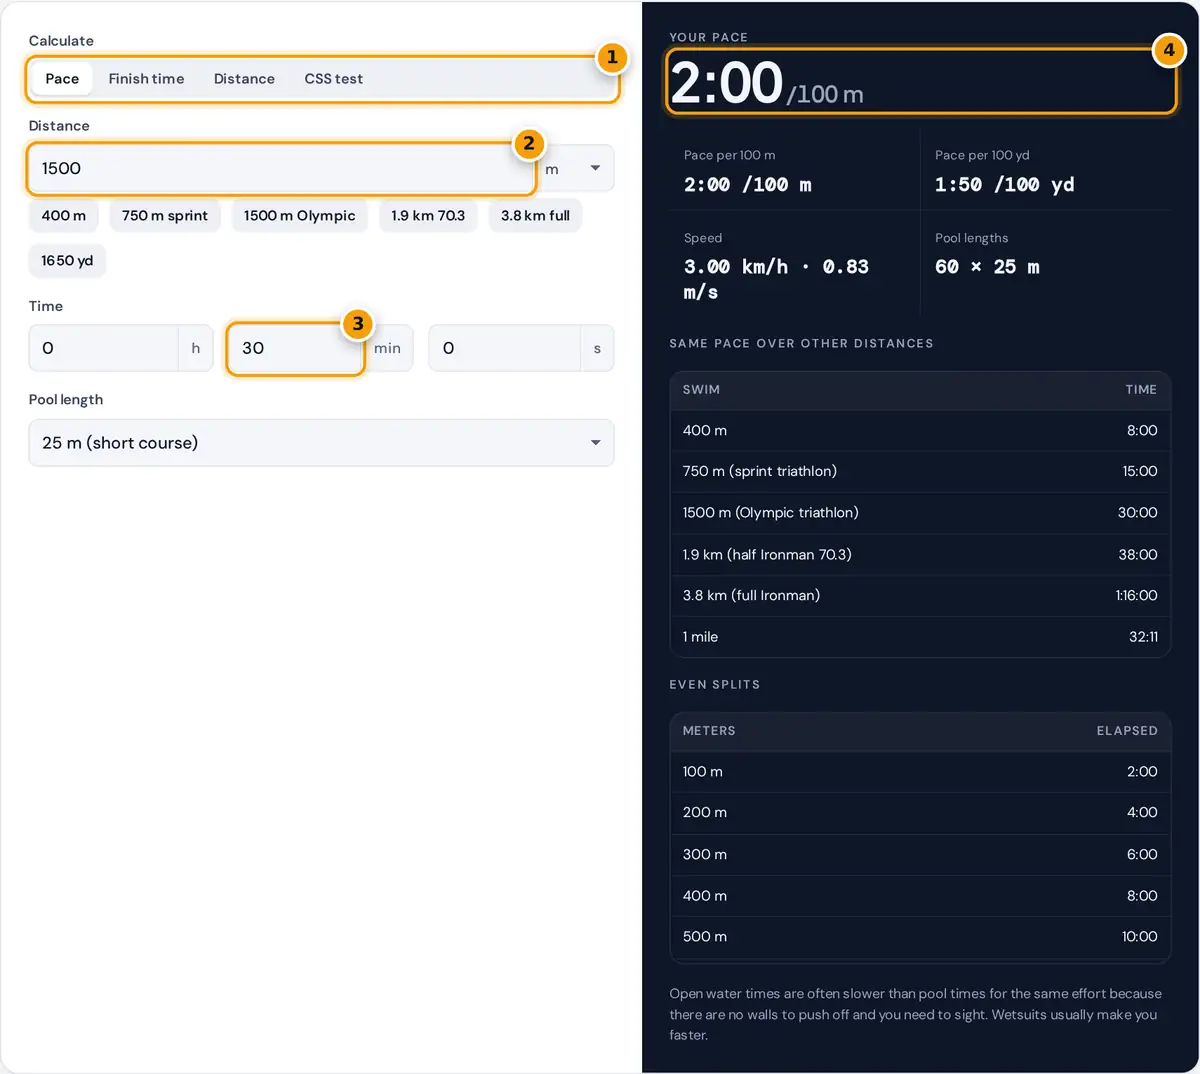Open the CSS test tab
This screenshot has height=1074, width=1200.
click(333, 79)
